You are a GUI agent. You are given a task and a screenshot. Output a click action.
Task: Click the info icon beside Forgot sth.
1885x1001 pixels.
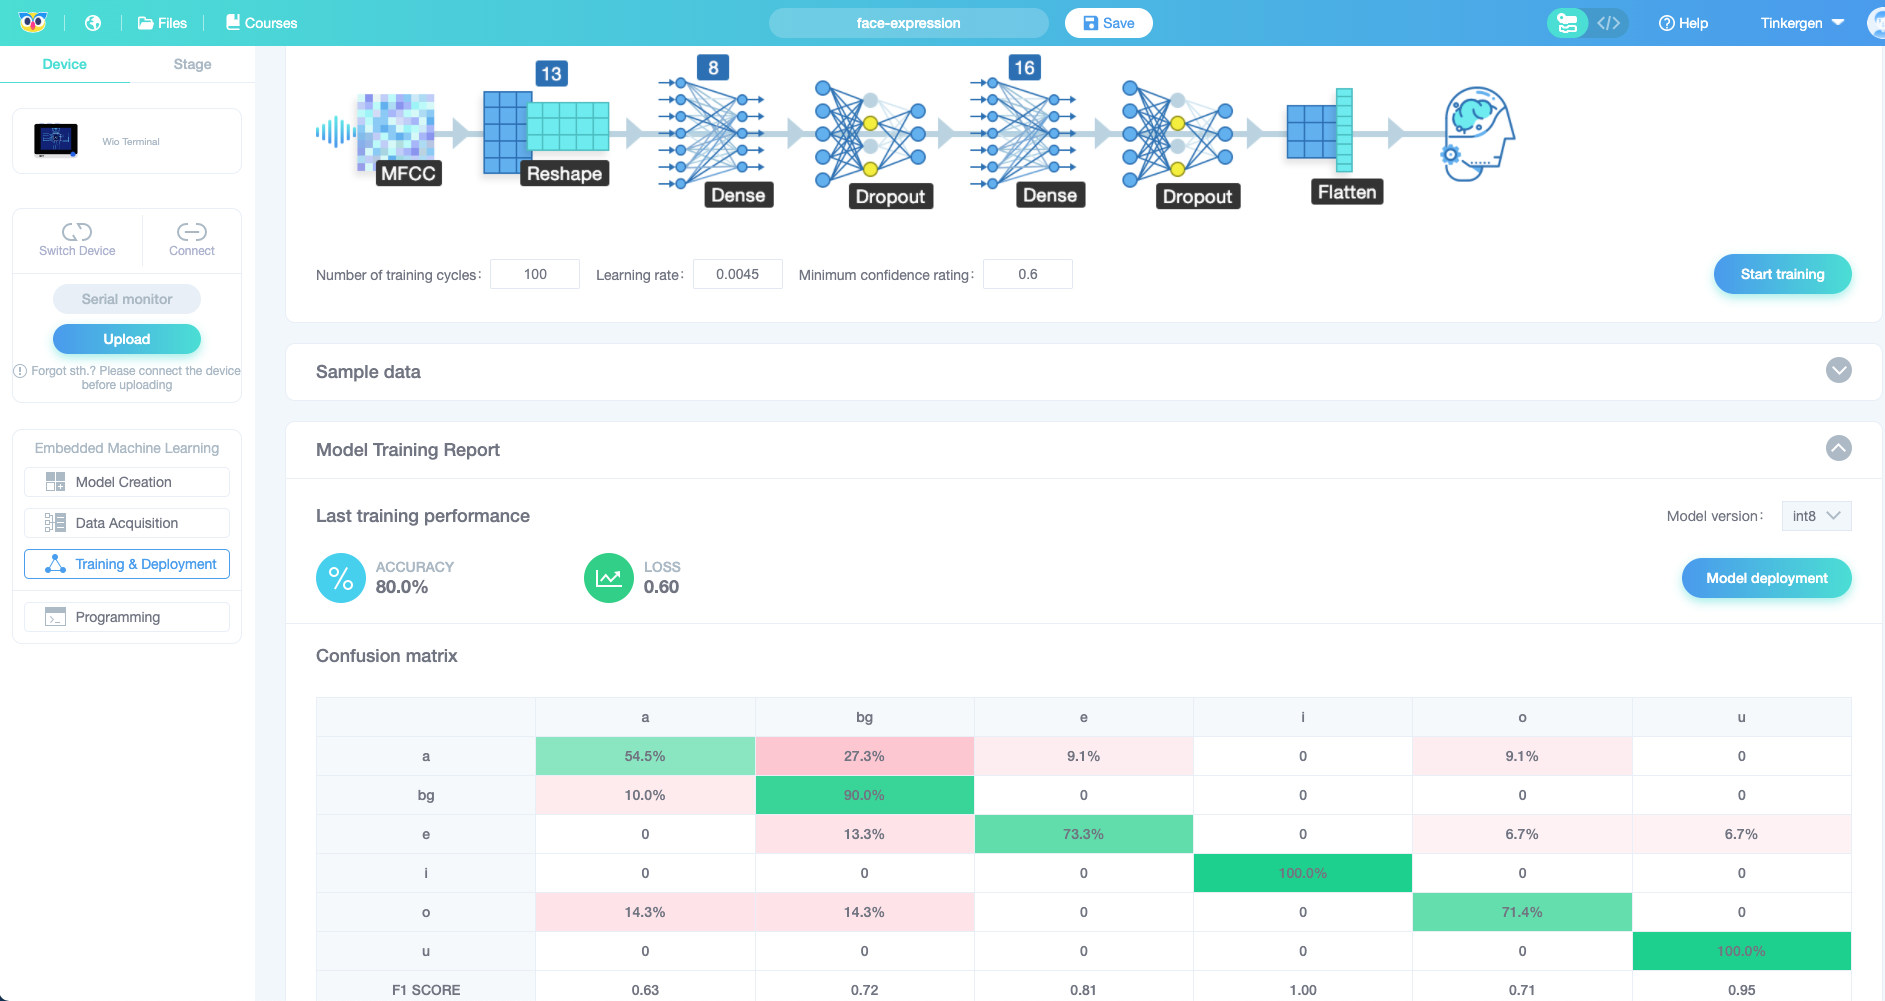[20, 371]
